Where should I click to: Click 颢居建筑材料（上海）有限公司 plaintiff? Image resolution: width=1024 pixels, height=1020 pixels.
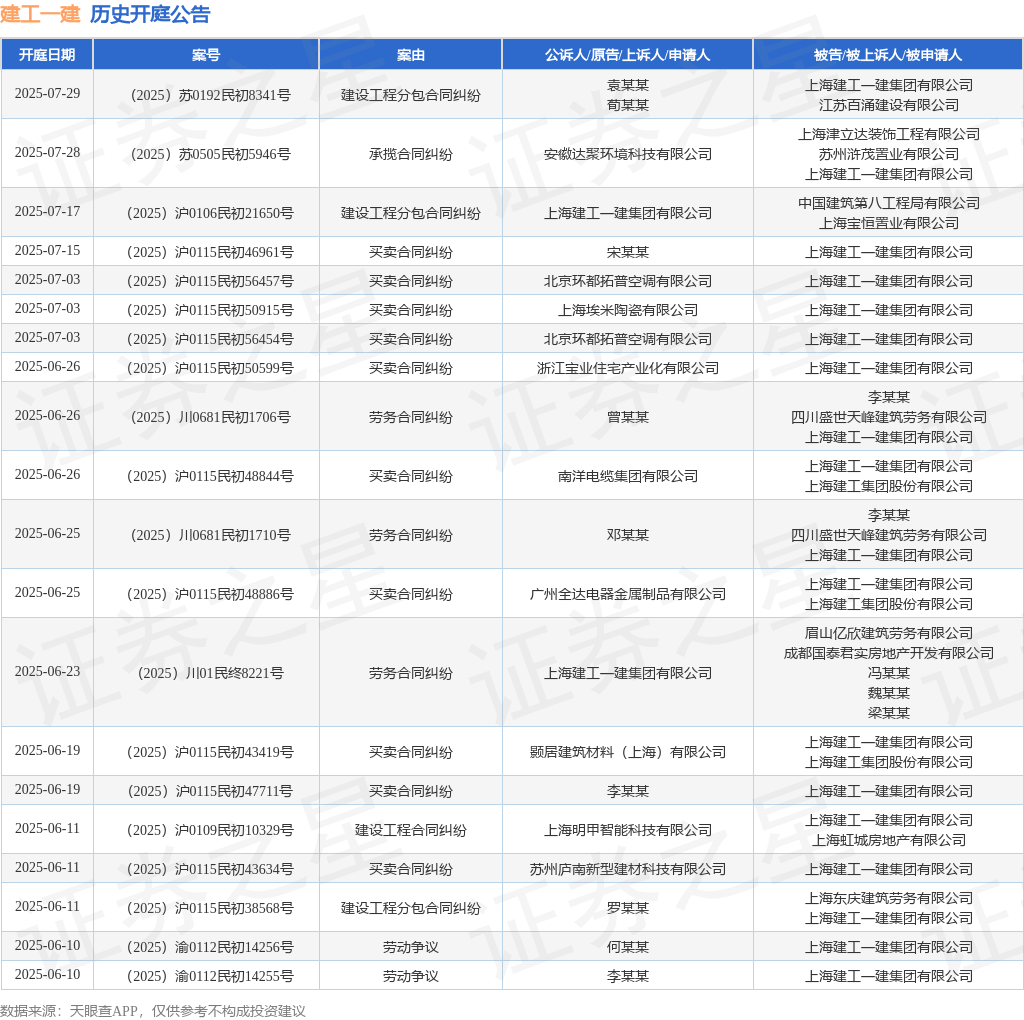coord(628,752)
